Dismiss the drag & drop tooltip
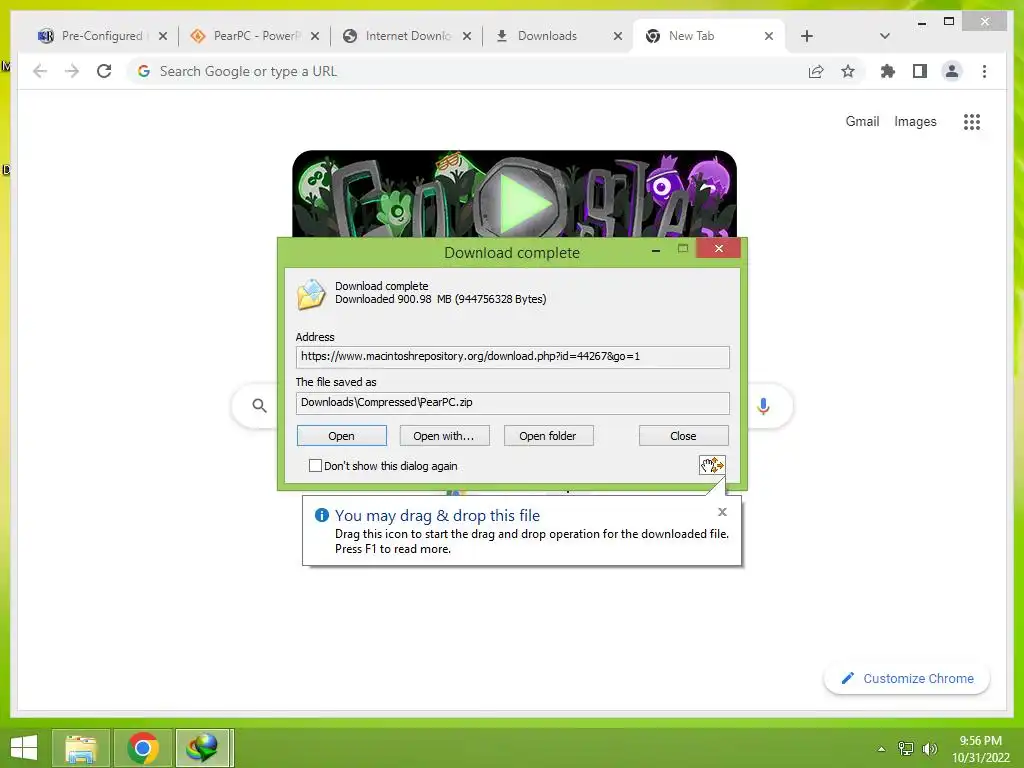 click(722, 512)
